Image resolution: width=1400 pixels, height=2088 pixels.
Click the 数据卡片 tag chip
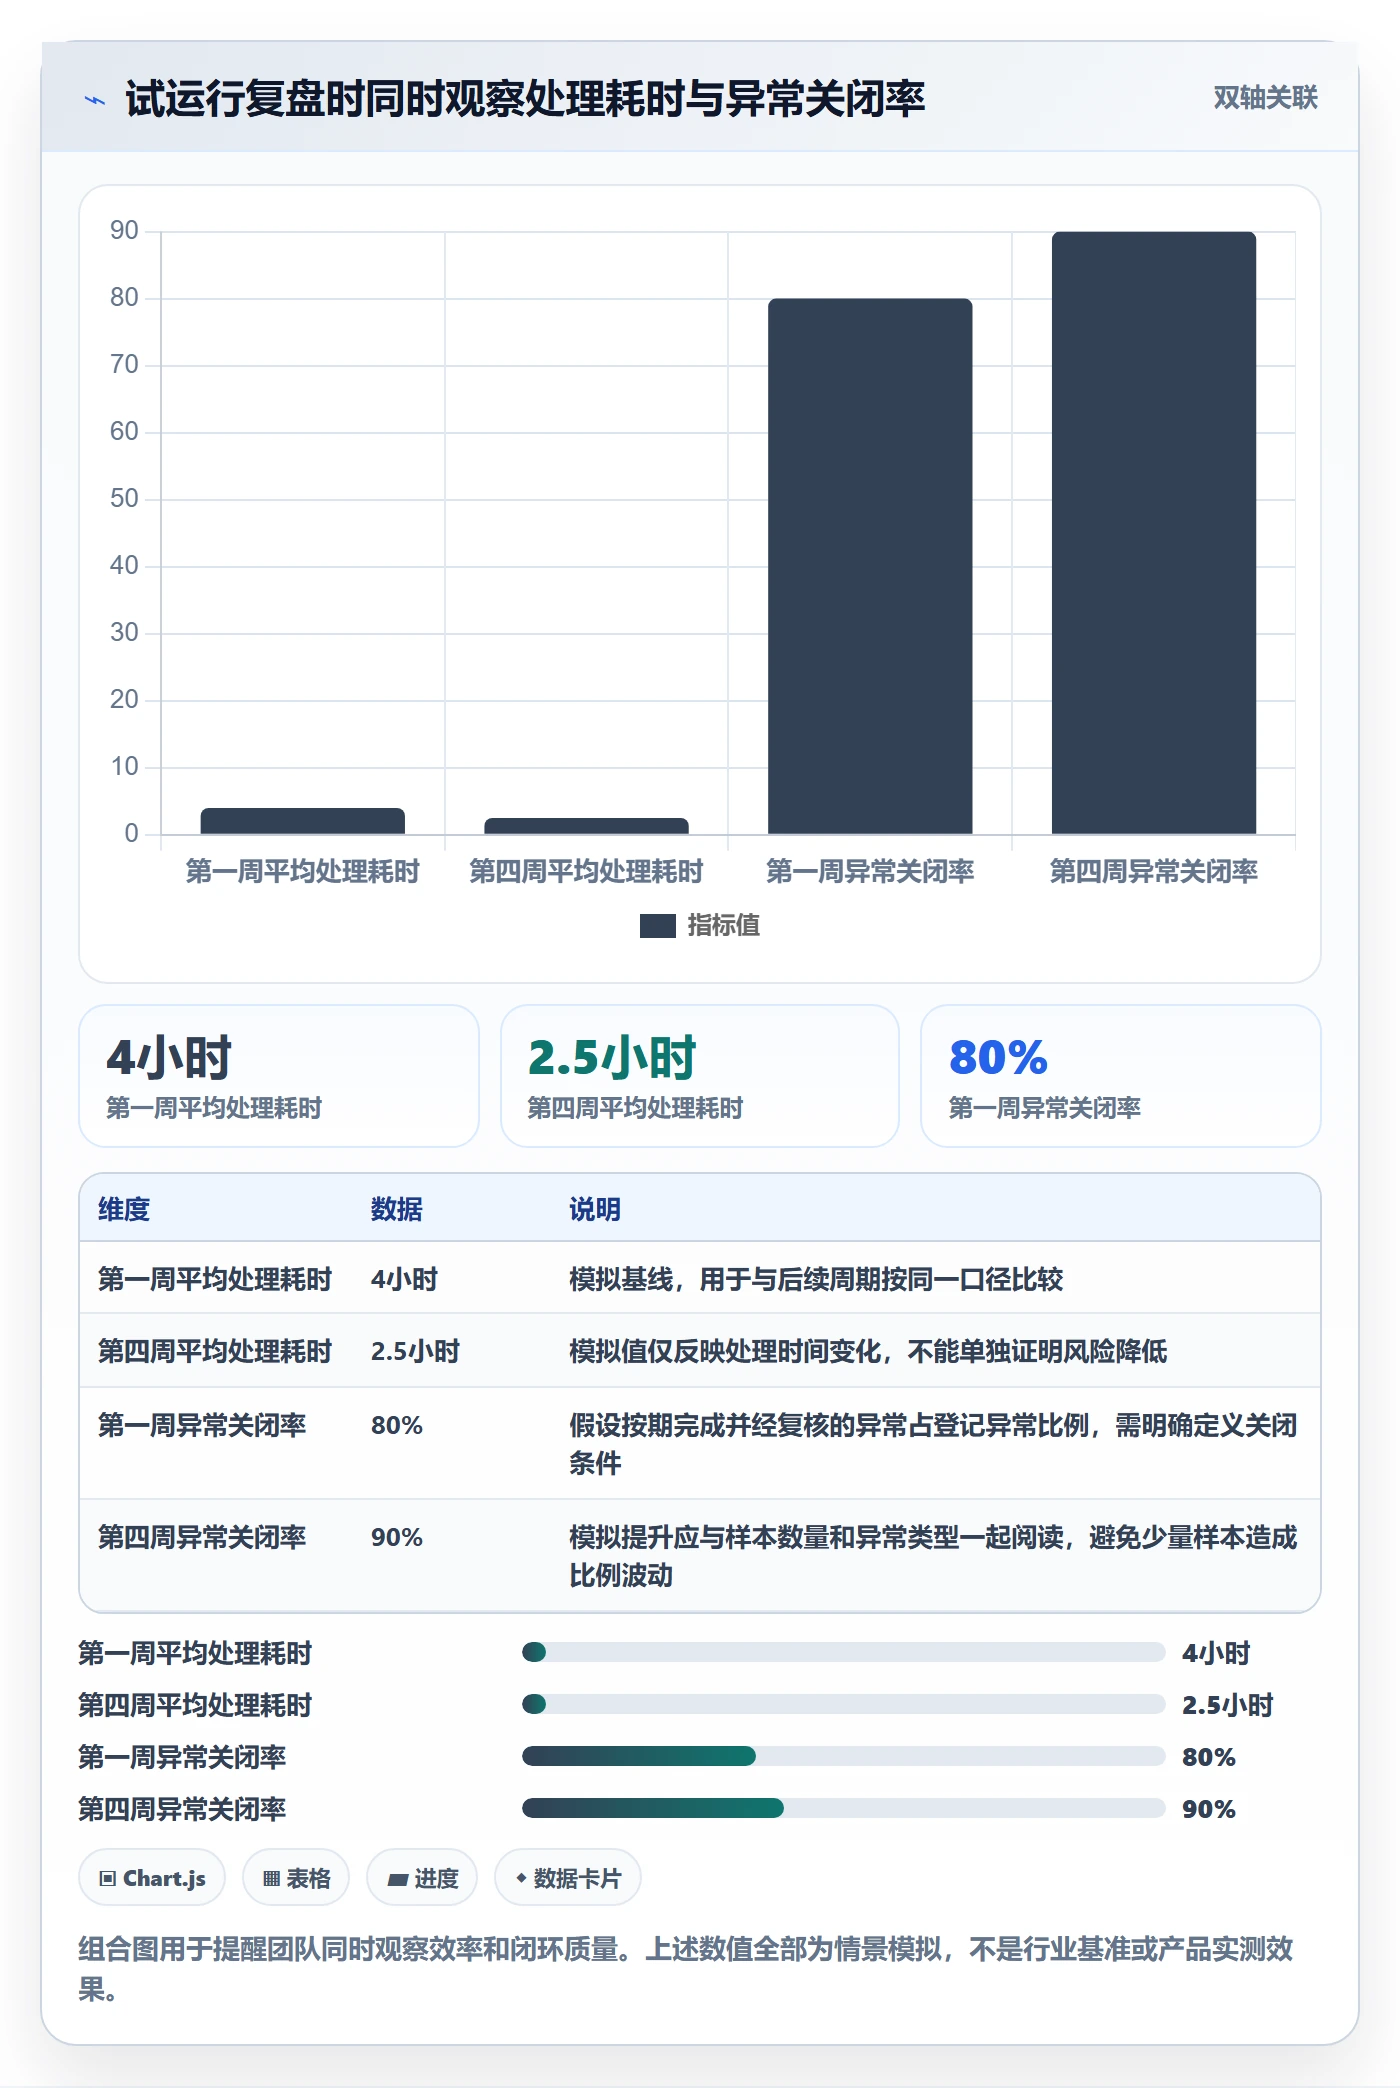568,1878
